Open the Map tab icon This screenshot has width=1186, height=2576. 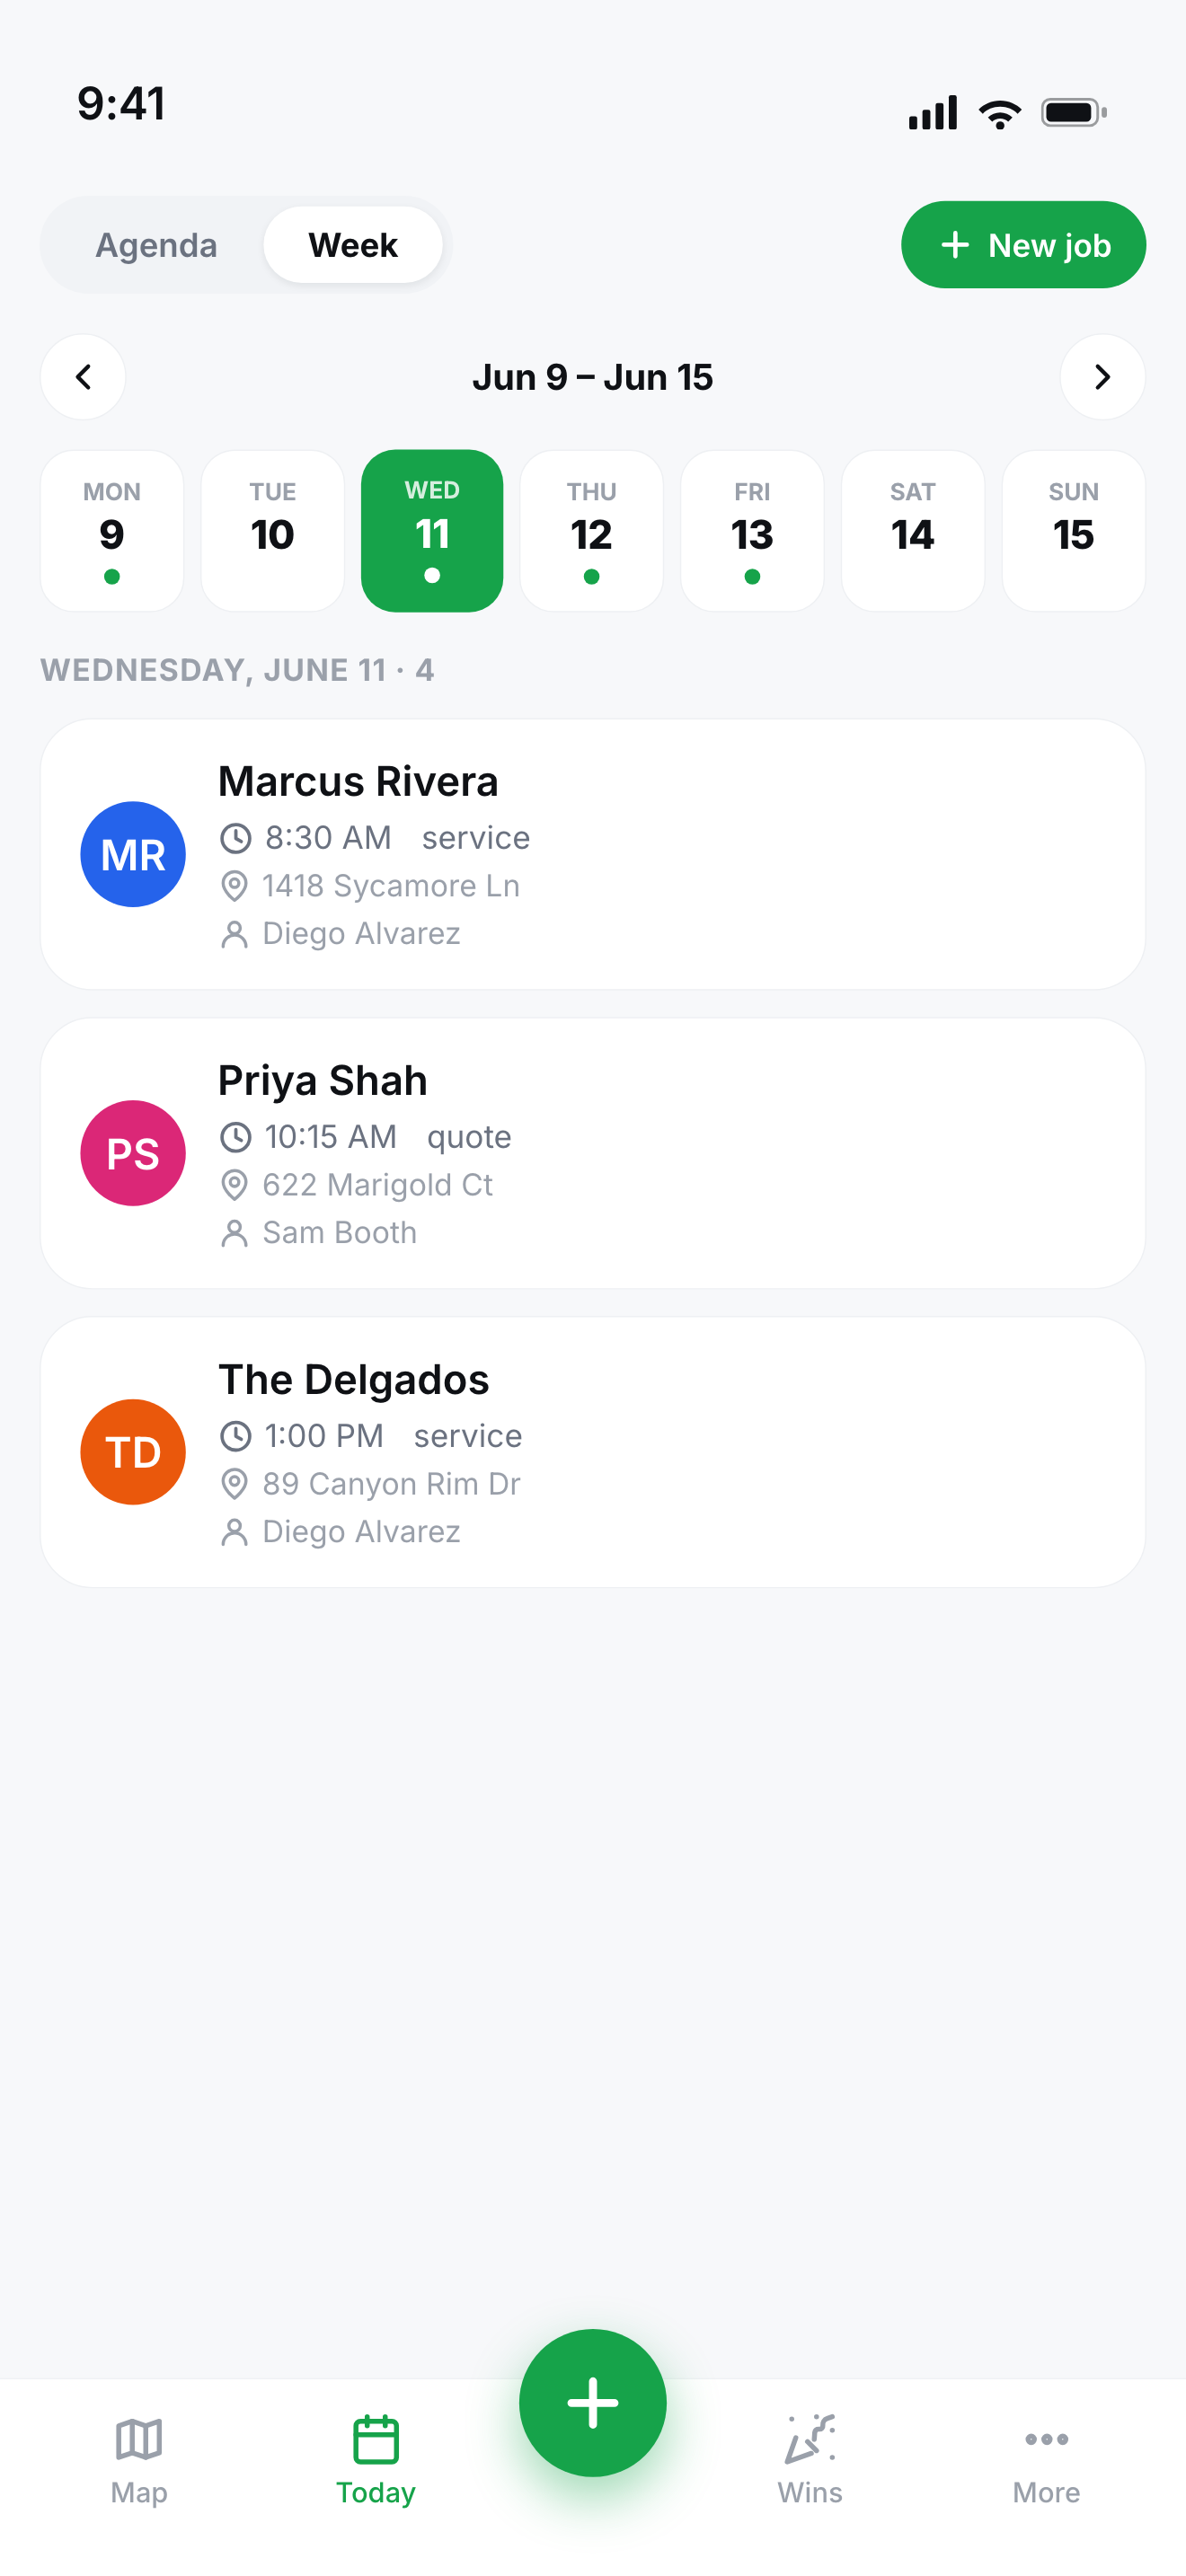pos(139,2439)
